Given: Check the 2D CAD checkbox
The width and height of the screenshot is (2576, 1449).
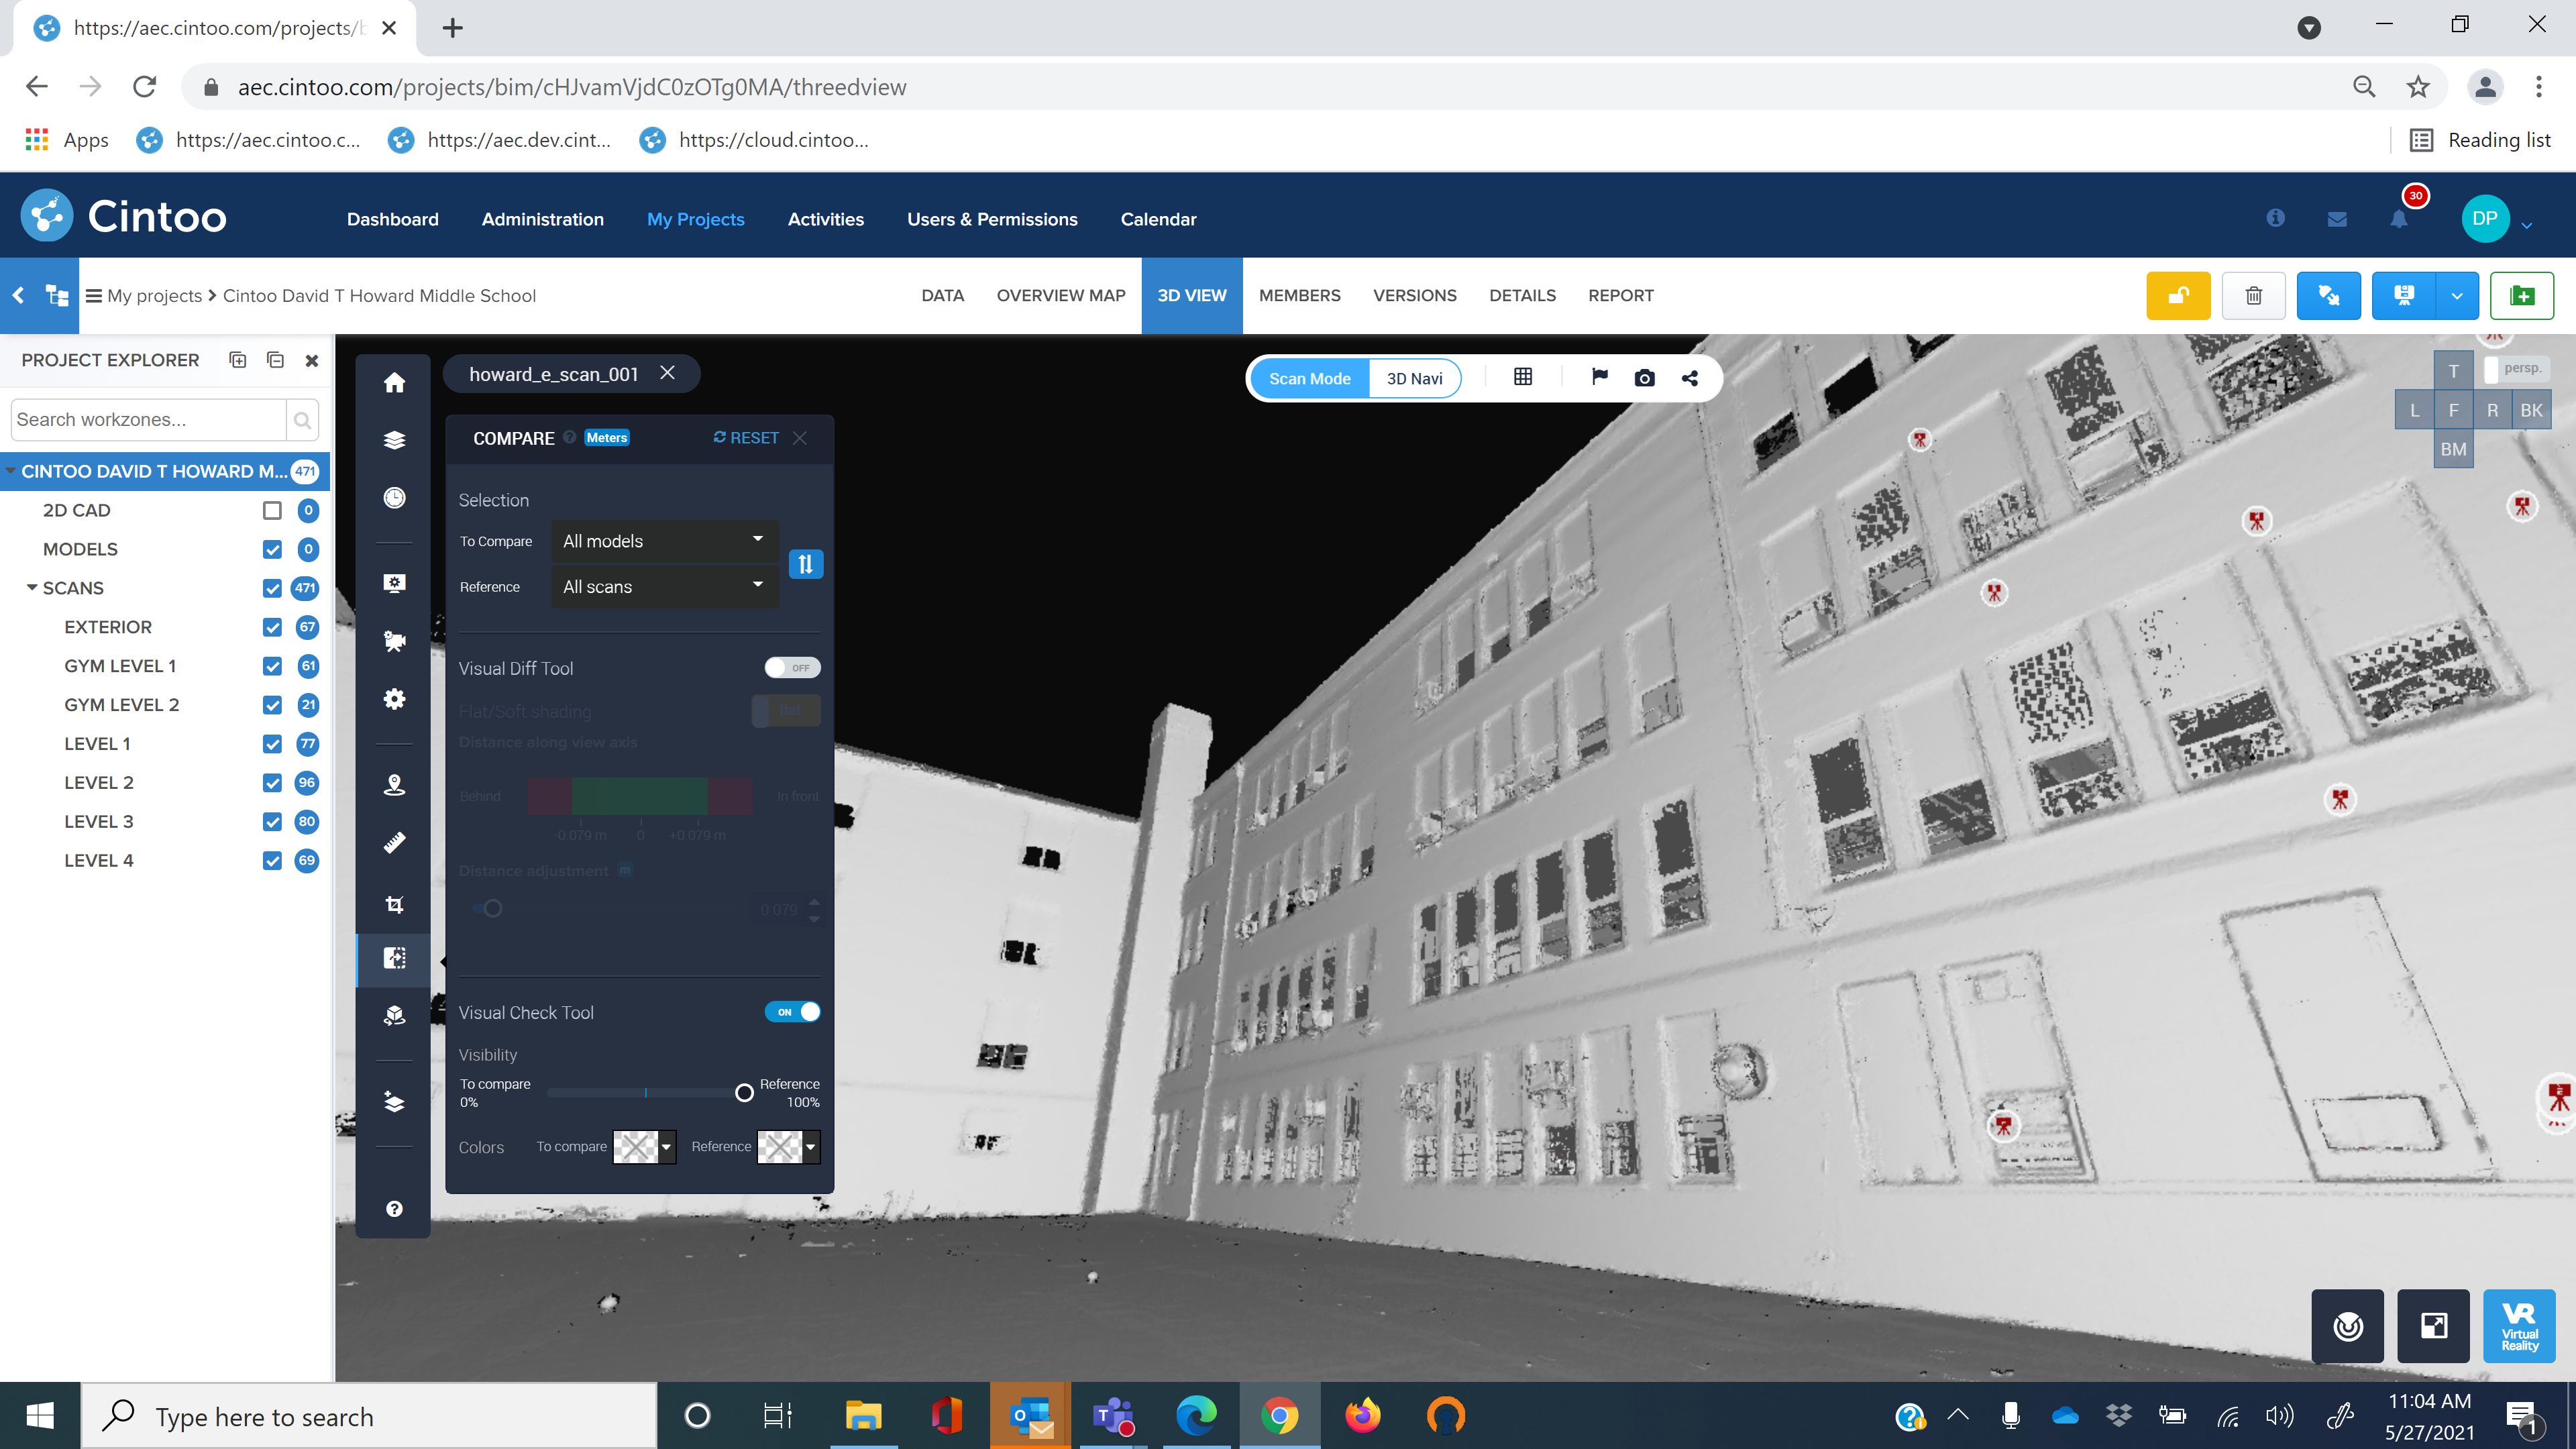Looking at the screenshot, I should [272, 510].
